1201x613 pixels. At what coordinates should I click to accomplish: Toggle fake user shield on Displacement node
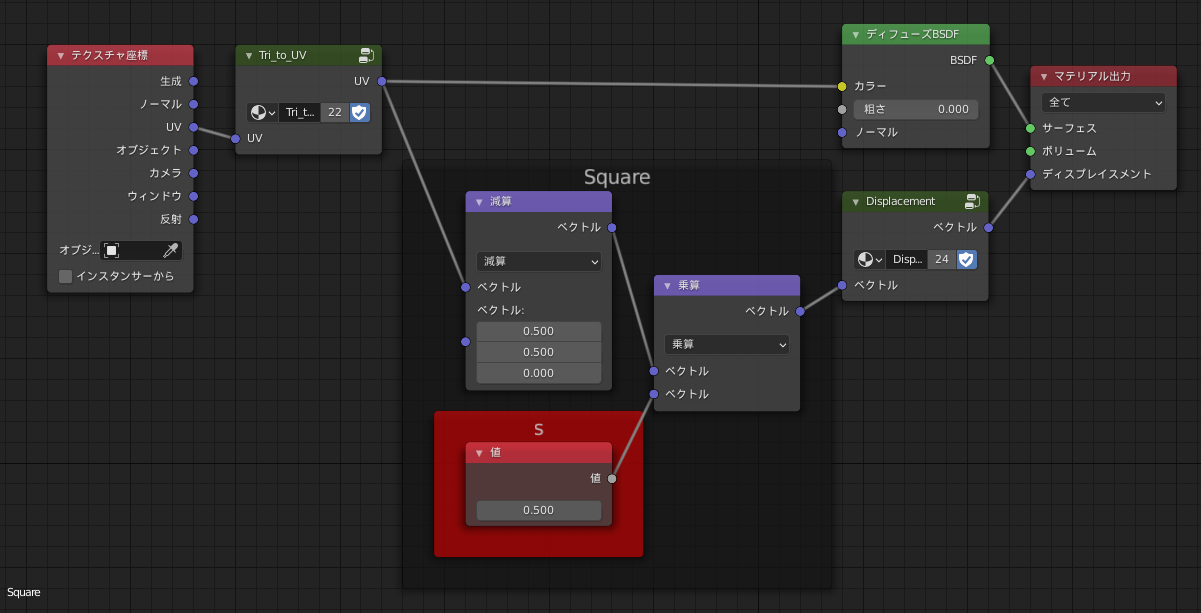click(x=966, y=259)
